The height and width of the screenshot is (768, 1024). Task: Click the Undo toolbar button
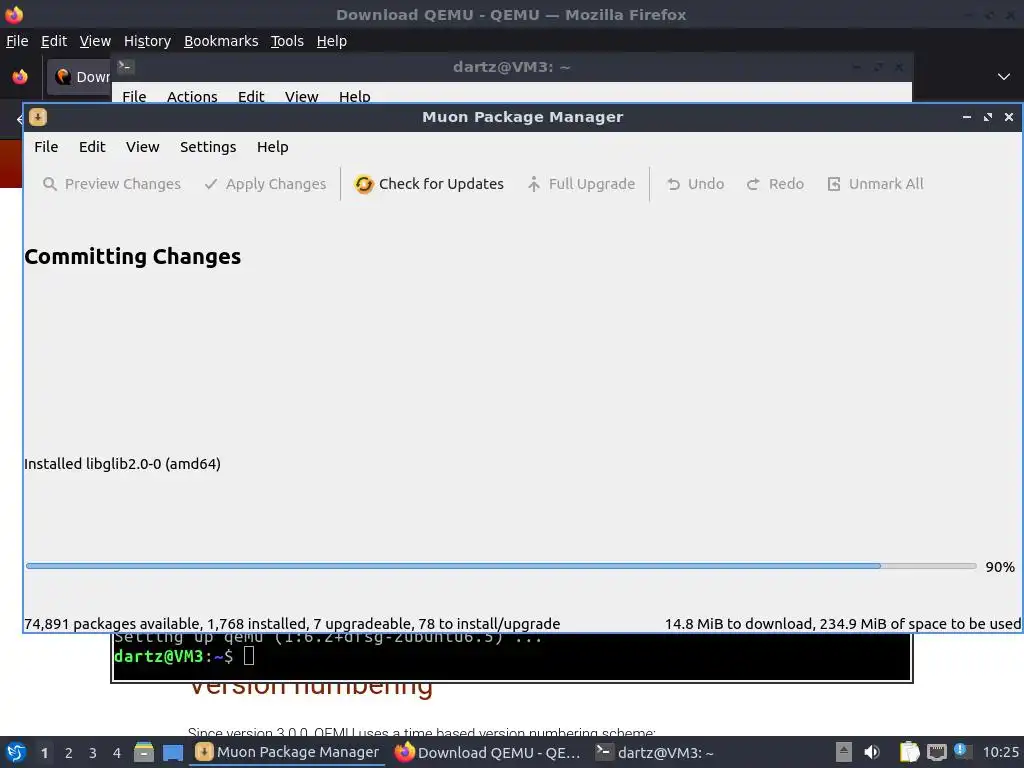696,184
